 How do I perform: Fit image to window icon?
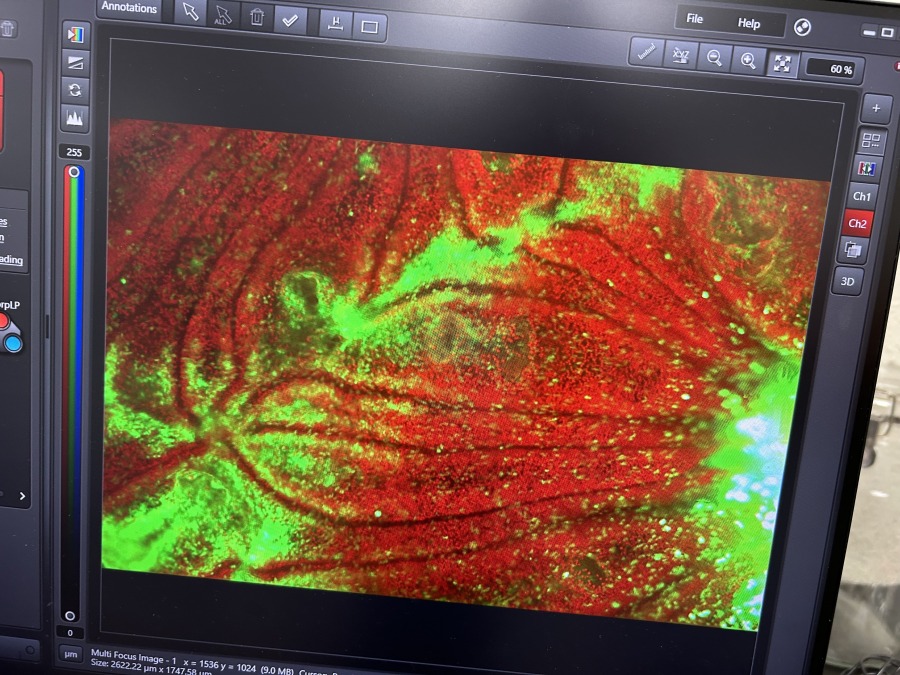[x=782, y=64]
